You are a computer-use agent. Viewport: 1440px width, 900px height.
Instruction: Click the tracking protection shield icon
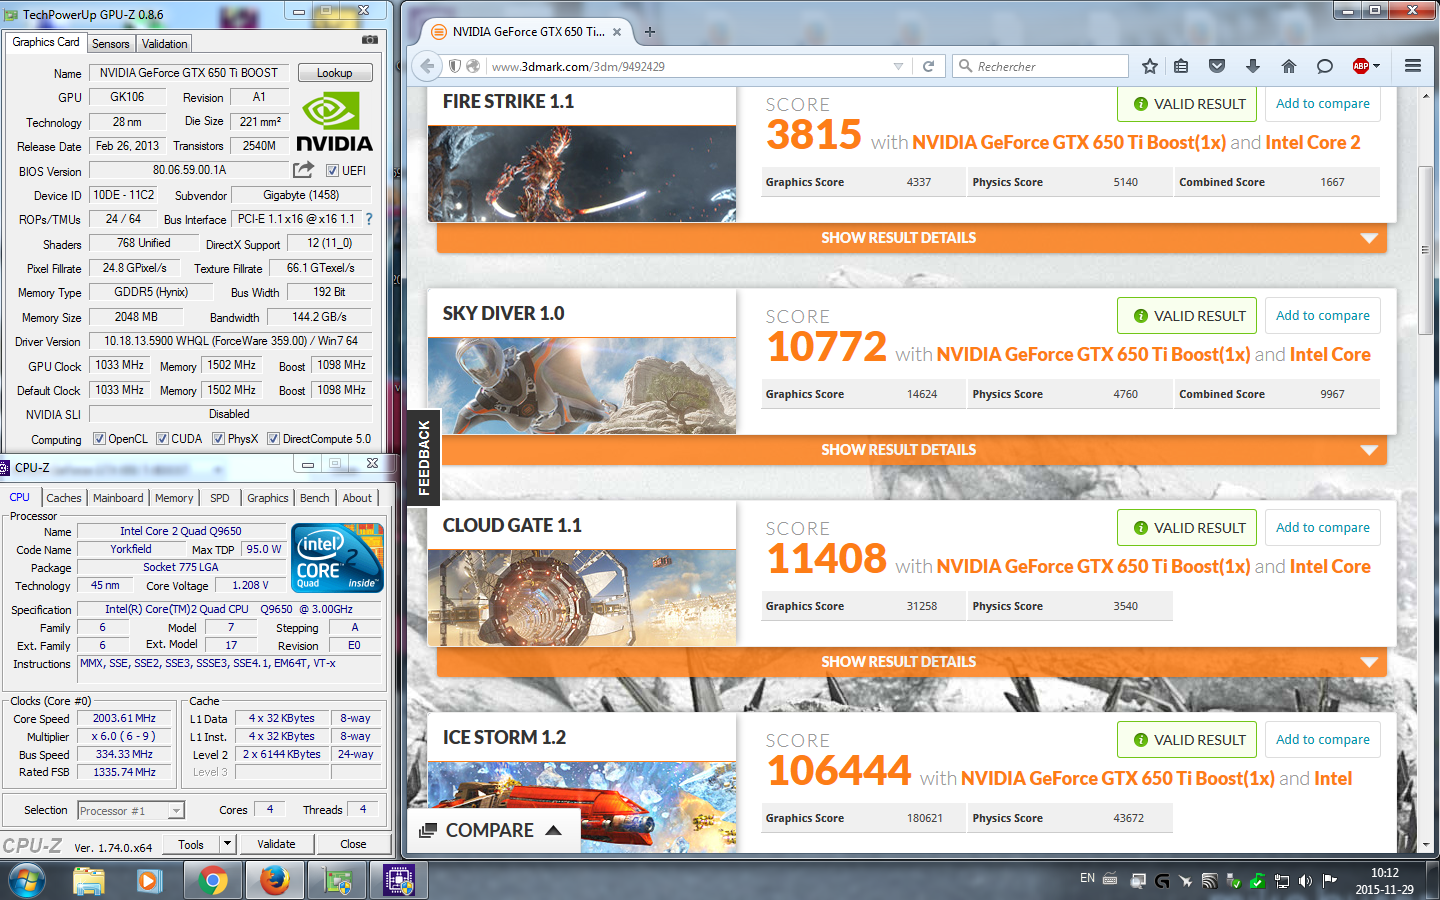(455, 66)
